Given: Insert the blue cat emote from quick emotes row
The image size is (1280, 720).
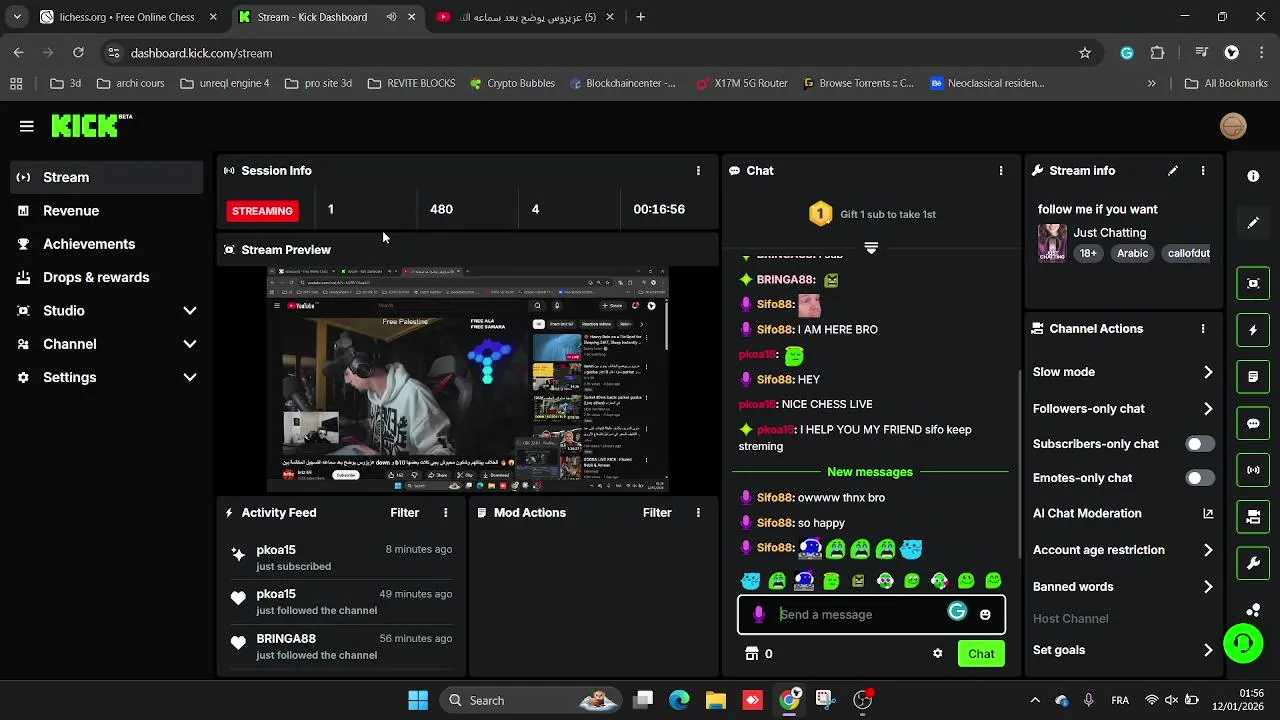Looking at the screenshot, I should pos(750,581).
